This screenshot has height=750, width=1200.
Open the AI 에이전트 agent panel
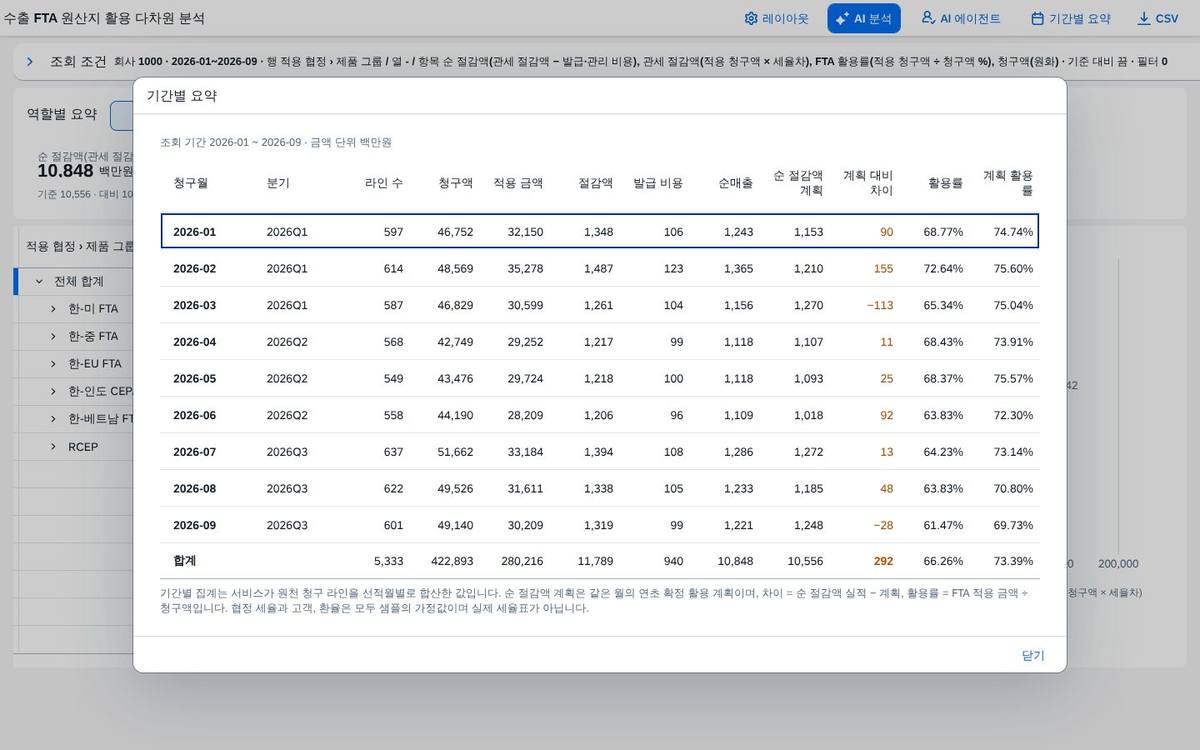click(x=960, y=18)
